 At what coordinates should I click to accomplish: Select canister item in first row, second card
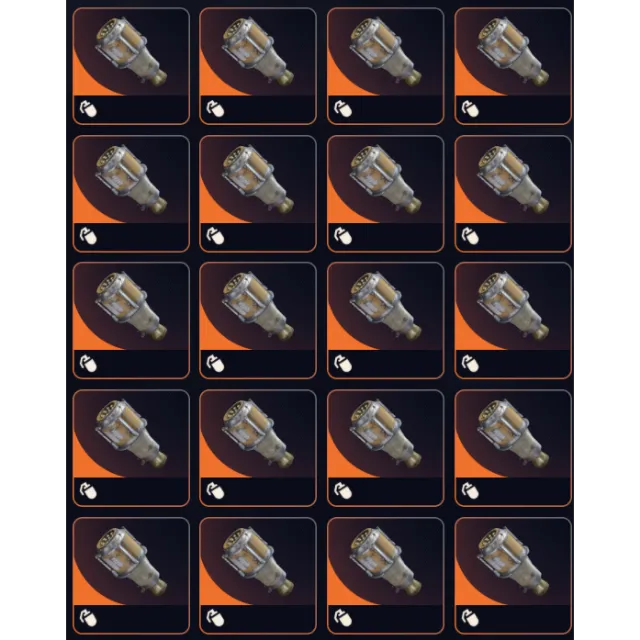(258, 51)
